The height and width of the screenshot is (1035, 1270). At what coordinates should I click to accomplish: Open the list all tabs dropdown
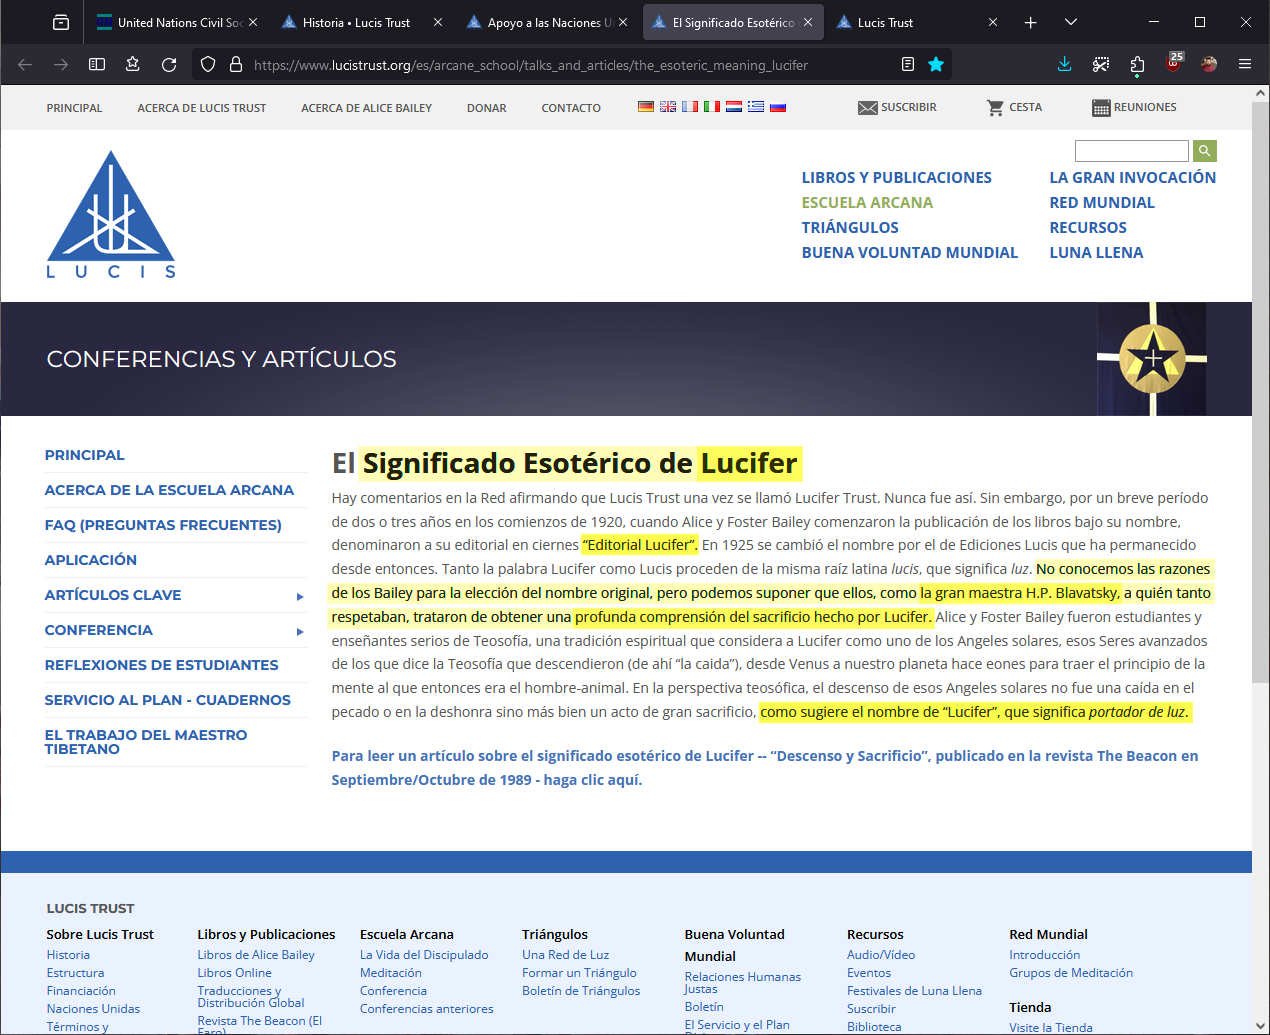tap(1071, 22)
